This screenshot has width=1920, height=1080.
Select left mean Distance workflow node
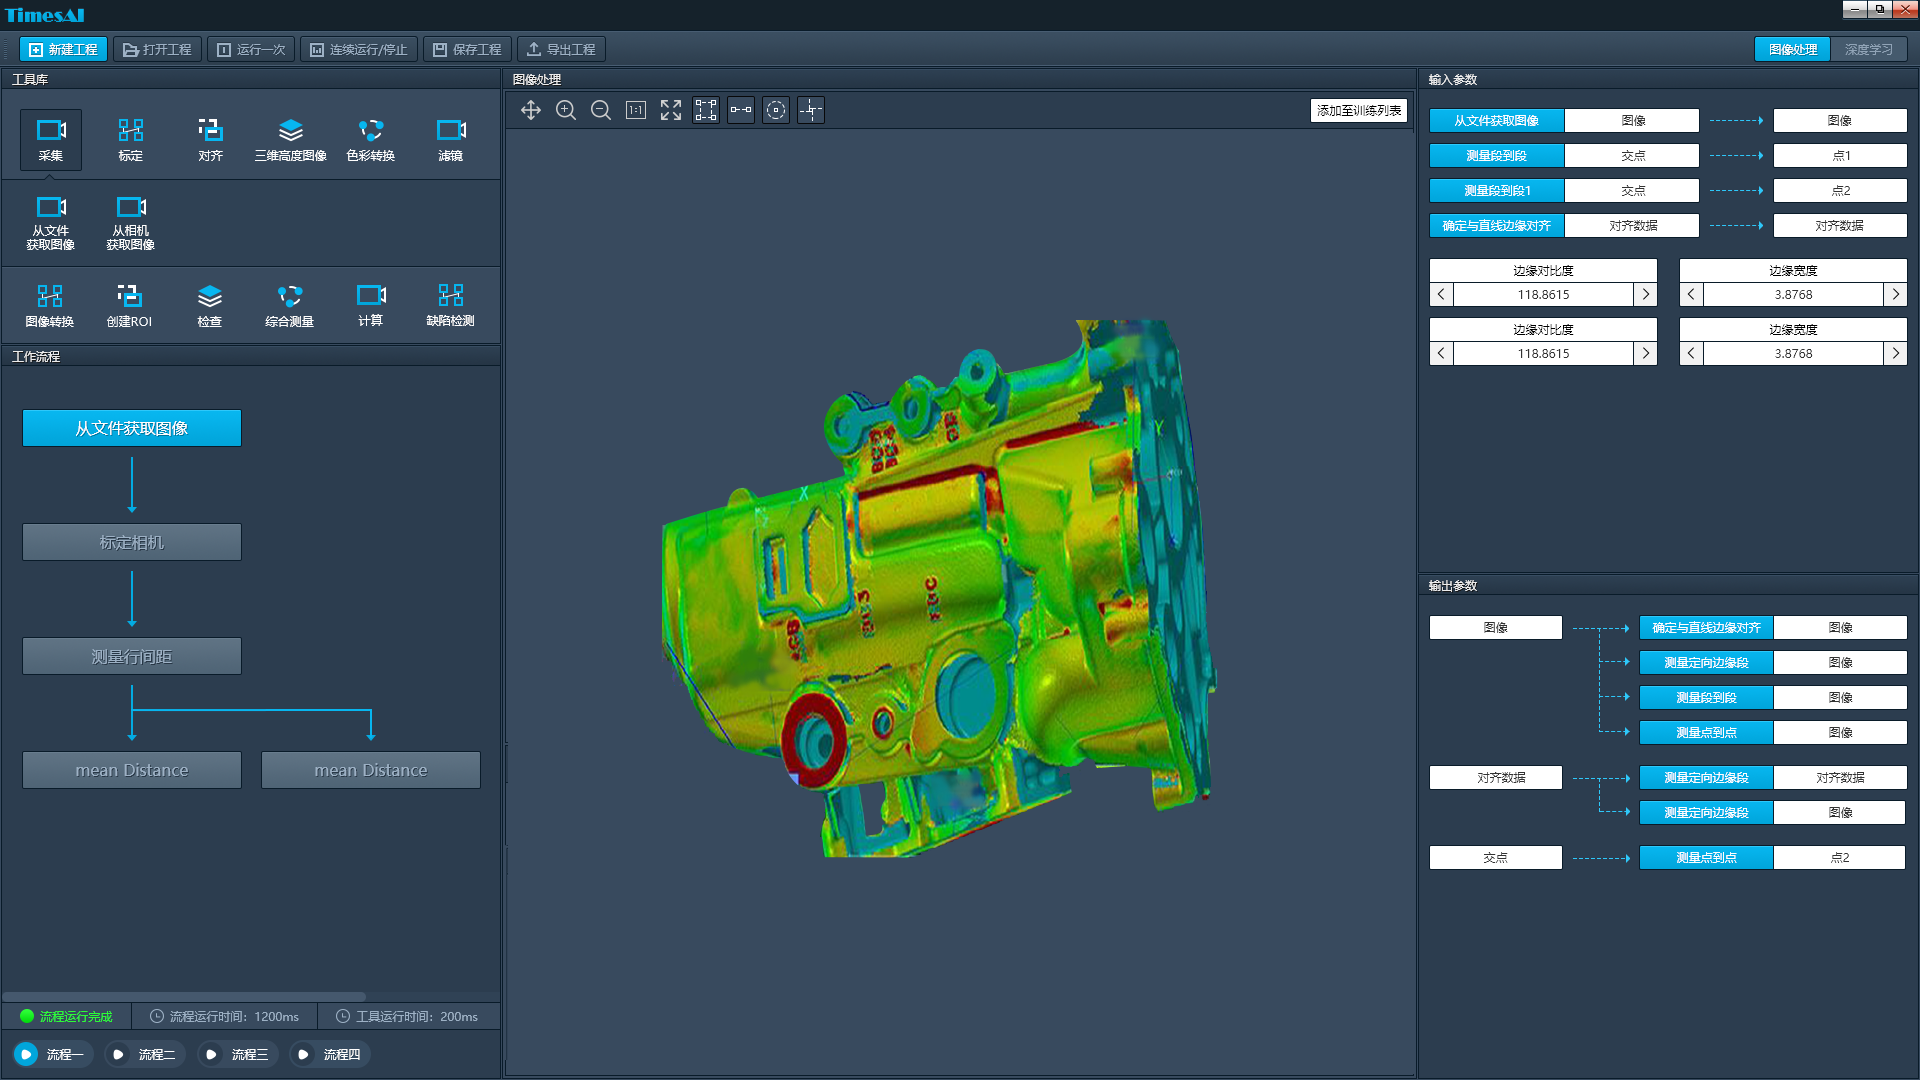132,770
